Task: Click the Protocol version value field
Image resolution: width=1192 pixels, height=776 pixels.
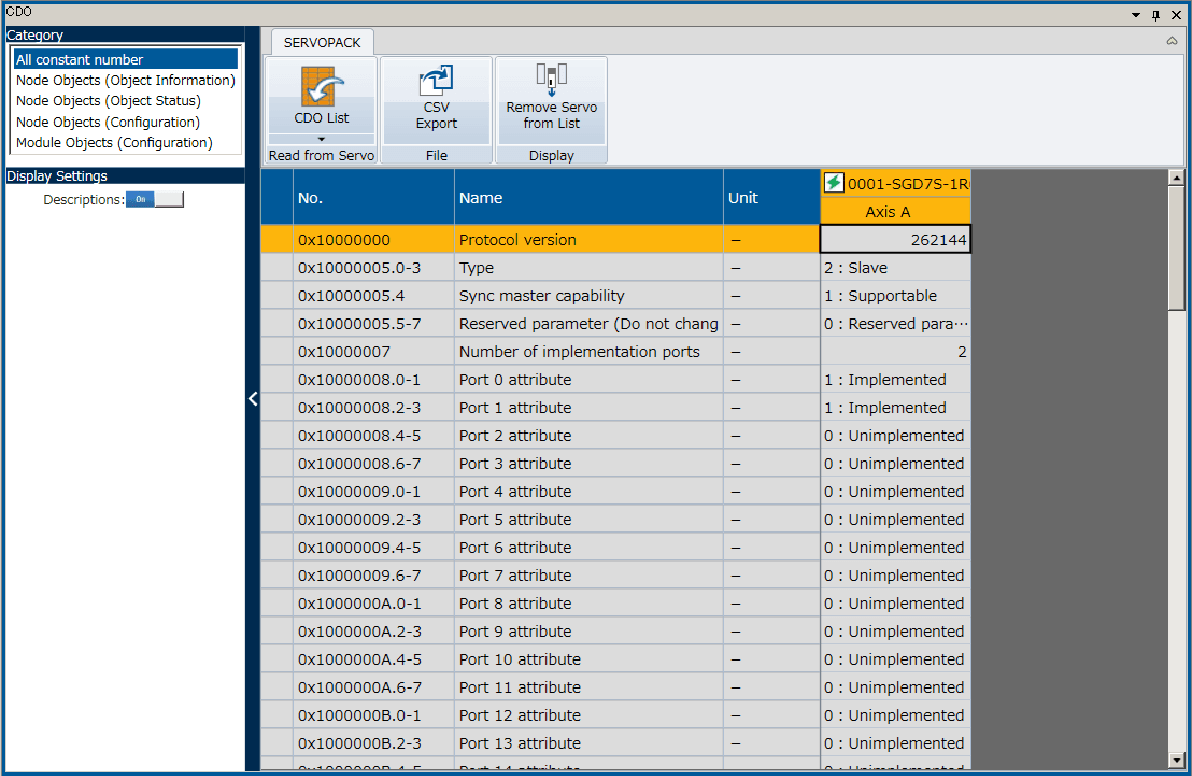Action: (x=895, y=240)
